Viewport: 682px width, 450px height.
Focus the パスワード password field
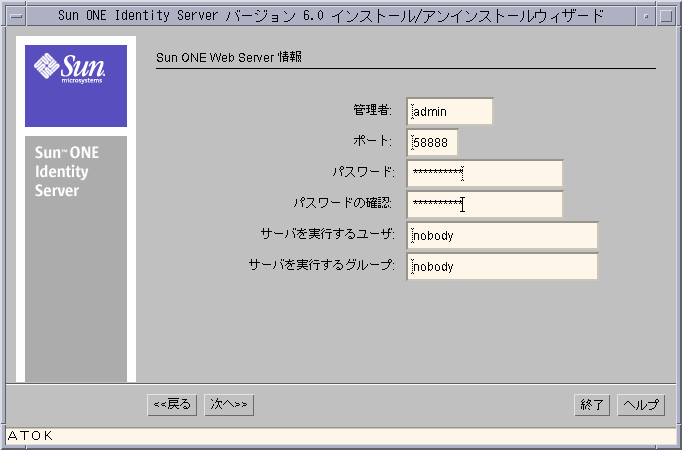(x=485, y=173)
